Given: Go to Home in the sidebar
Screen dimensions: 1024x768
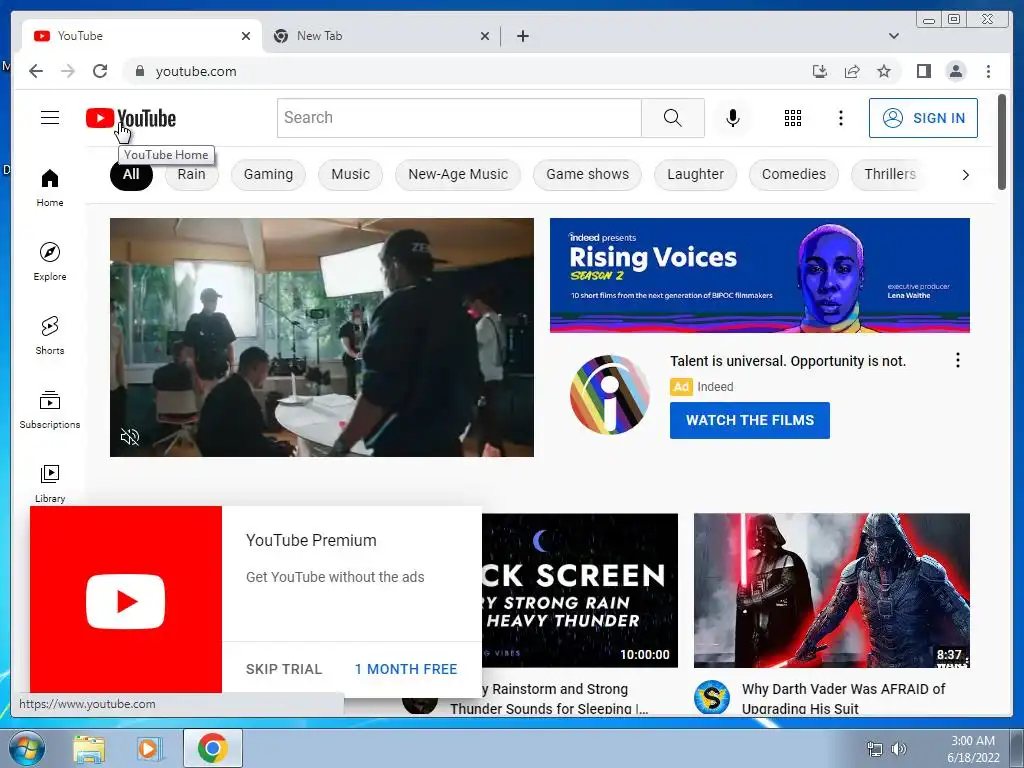Looking at the screenshot, I should pyautogui.click(x=50, y=188).
